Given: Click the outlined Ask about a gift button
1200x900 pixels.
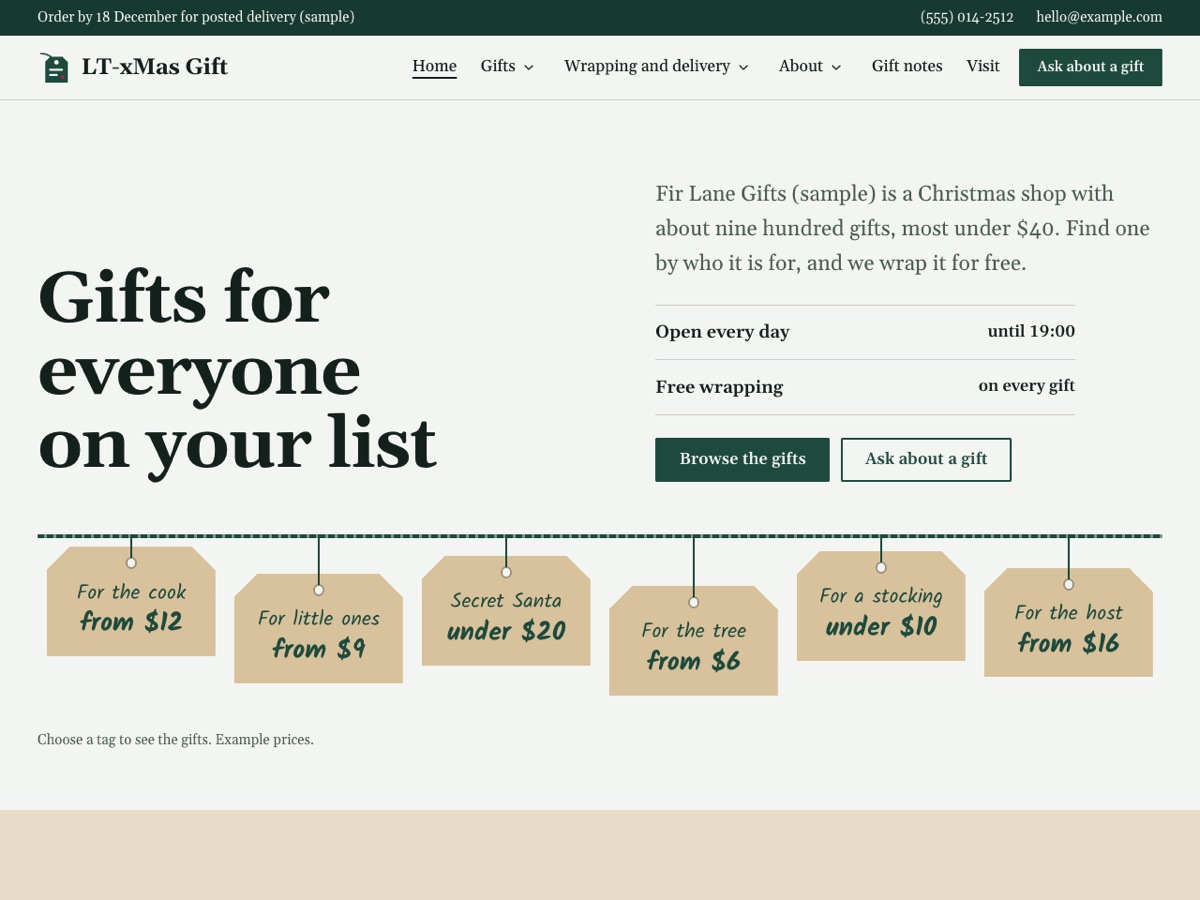Looking at the screenshot, I should coord(926,460).
